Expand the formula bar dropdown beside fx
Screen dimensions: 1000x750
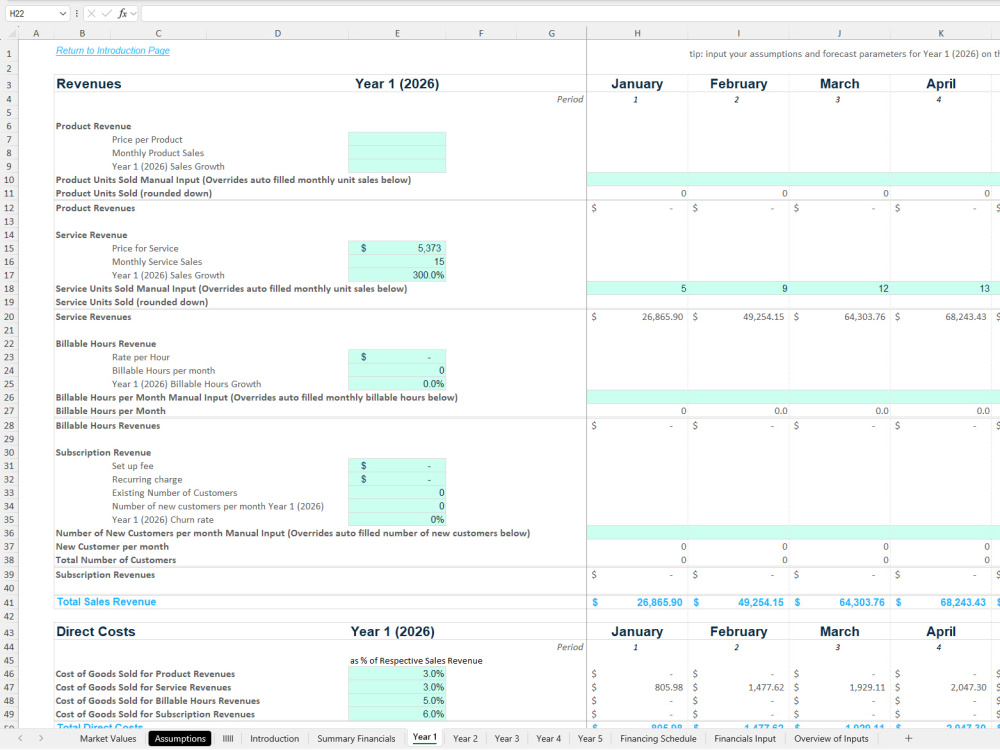tap(133, 13)
